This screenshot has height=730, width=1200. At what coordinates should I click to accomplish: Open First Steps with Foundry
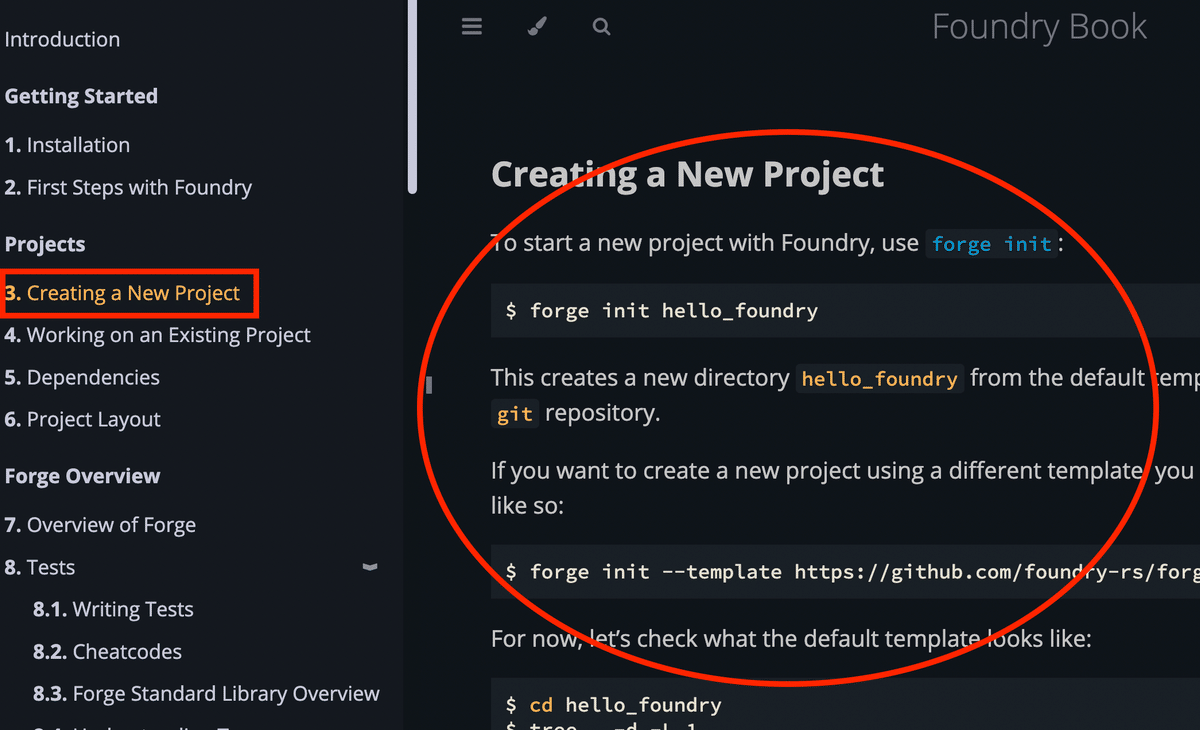coord(128,187)
